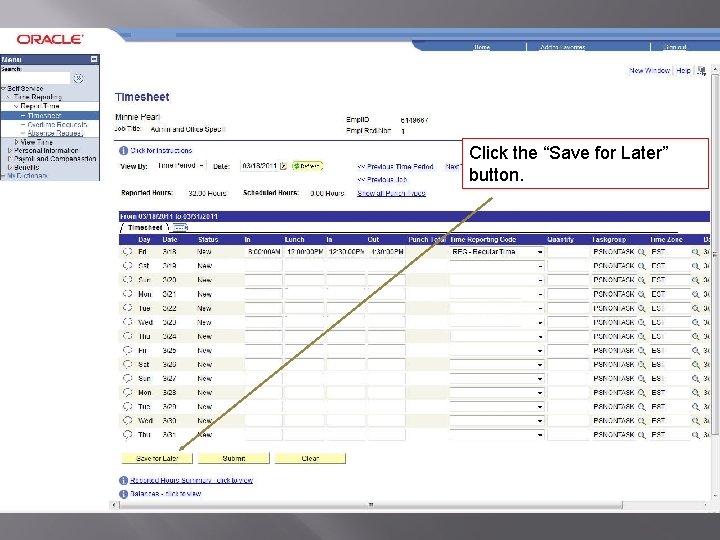Open comments bubble for Wed 3/23 row
This screenshot has width=720, height=540.
point(128,322)
